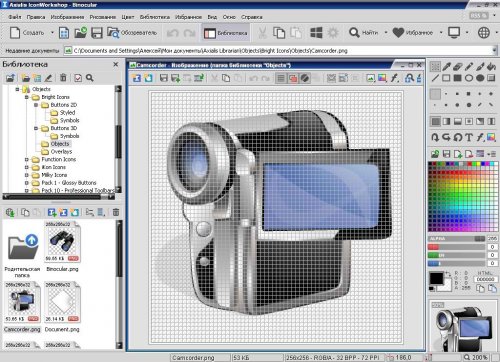Click the save document icon in main toolbar
Screen dimensions: 500x362
point(97,33)
